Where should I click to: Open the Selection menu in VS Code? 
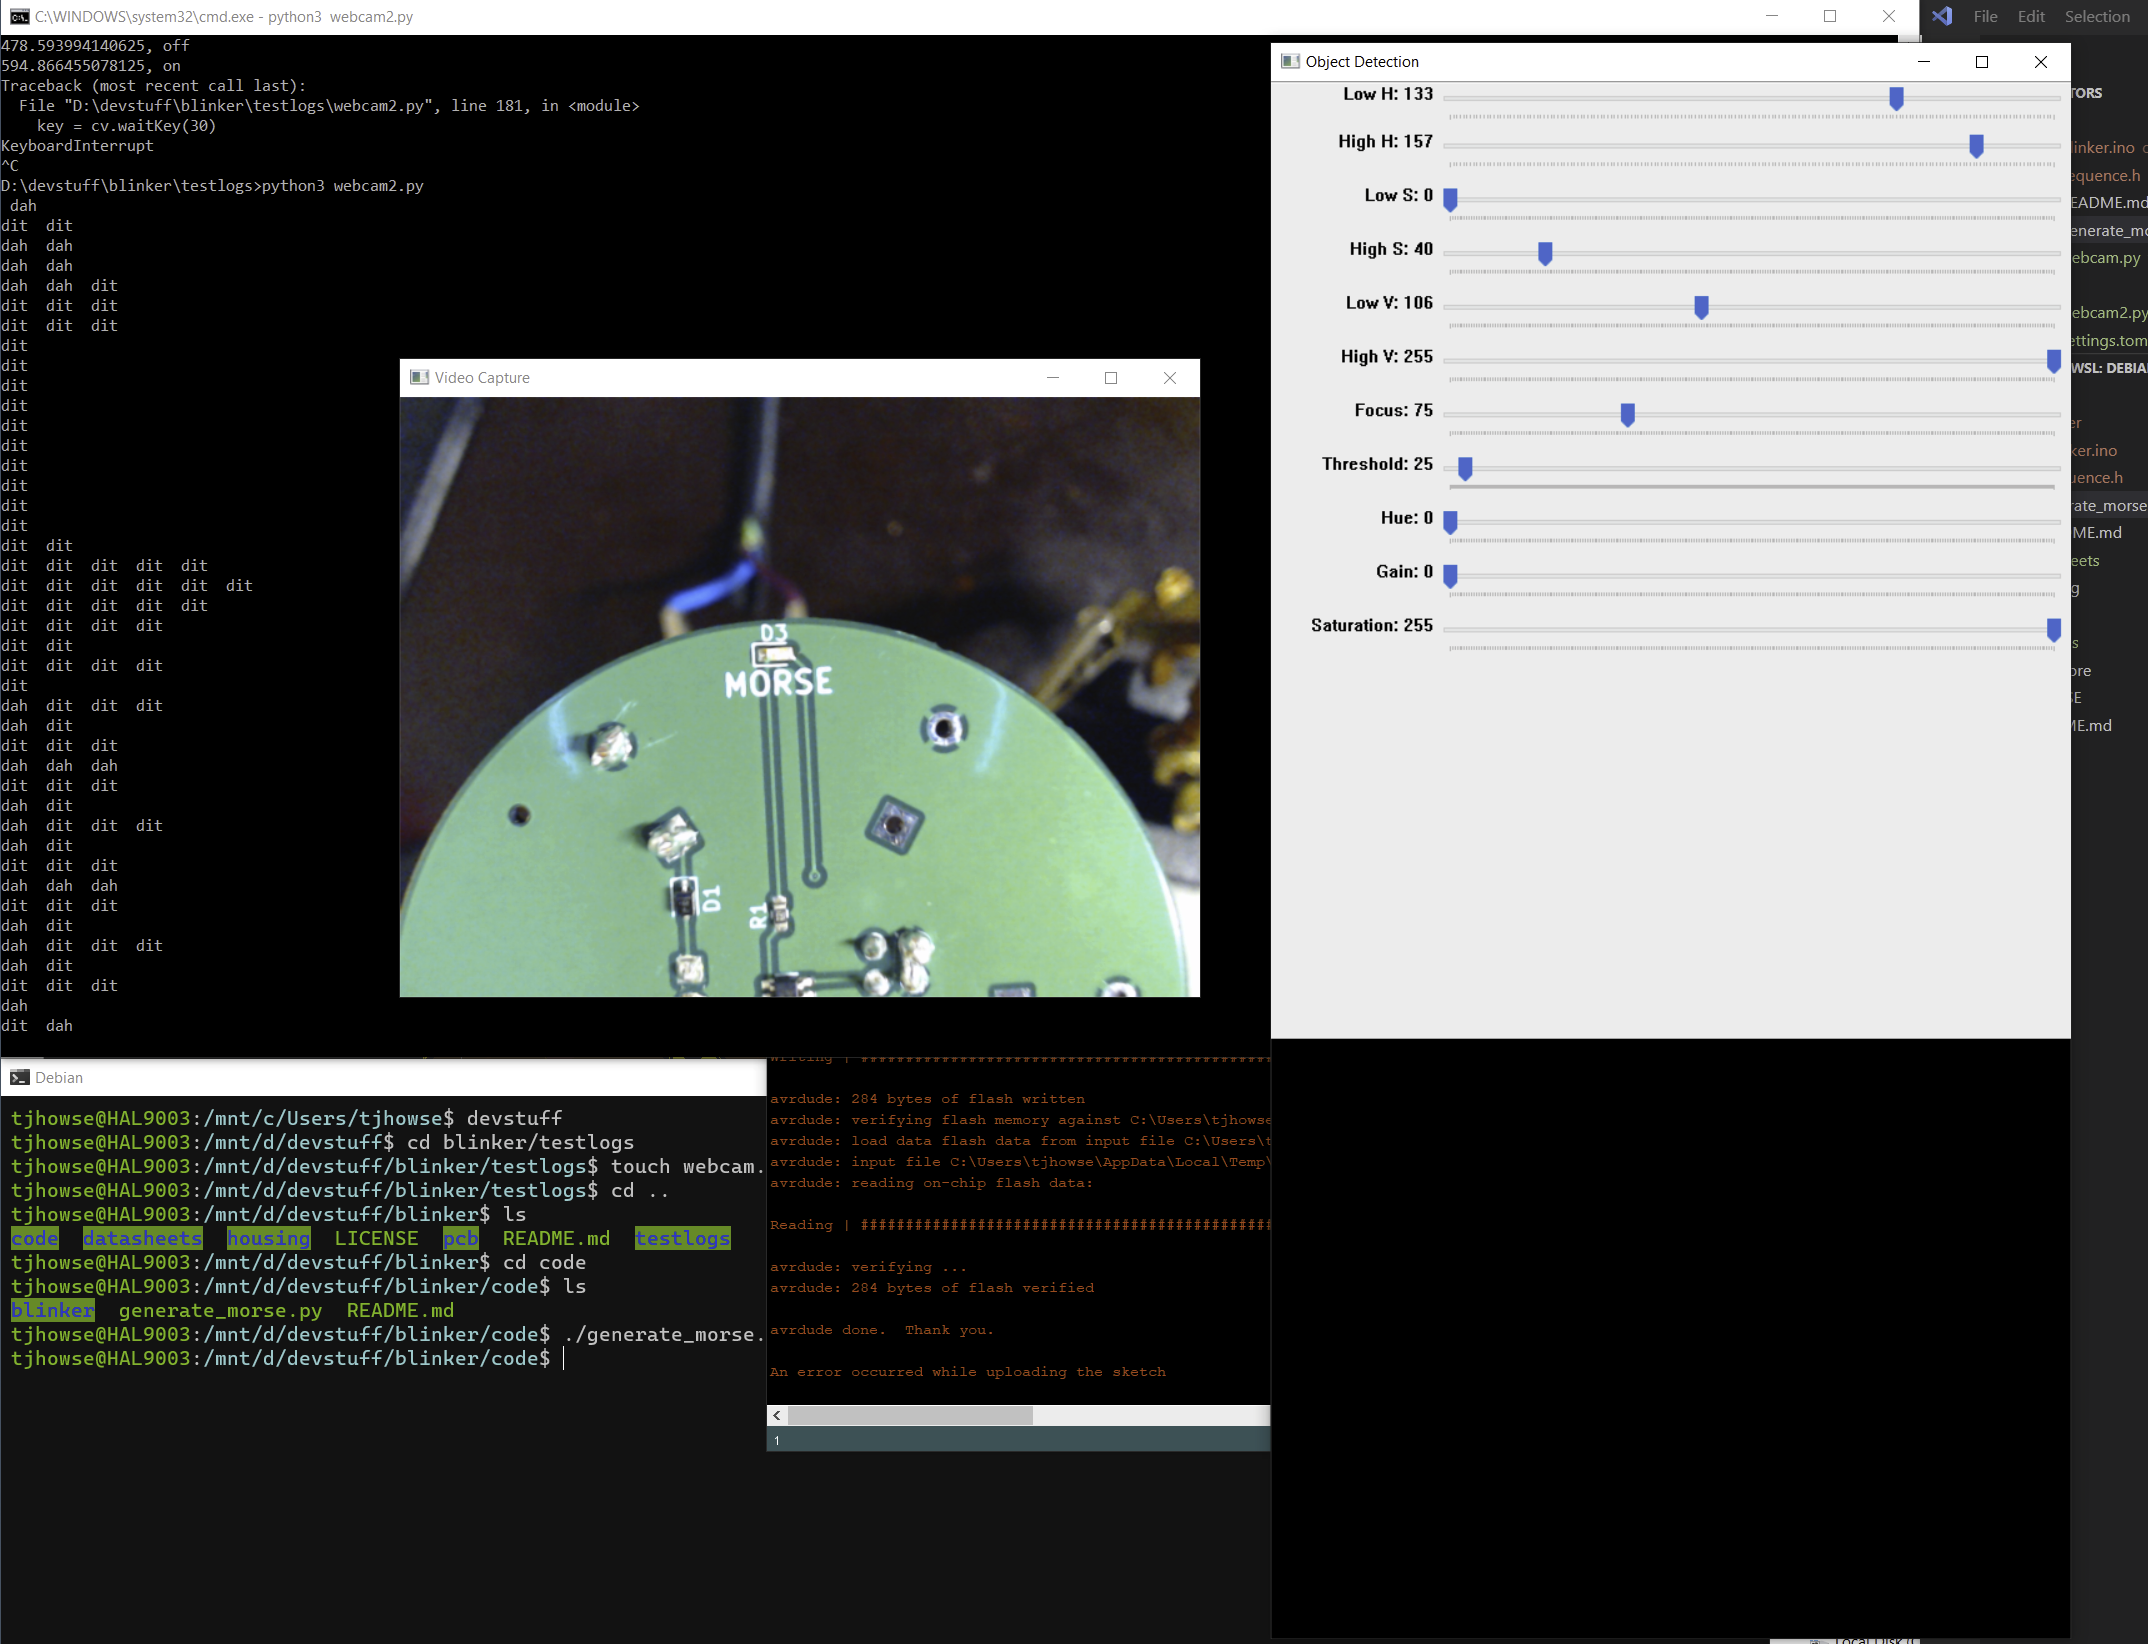coord(2097,16)
